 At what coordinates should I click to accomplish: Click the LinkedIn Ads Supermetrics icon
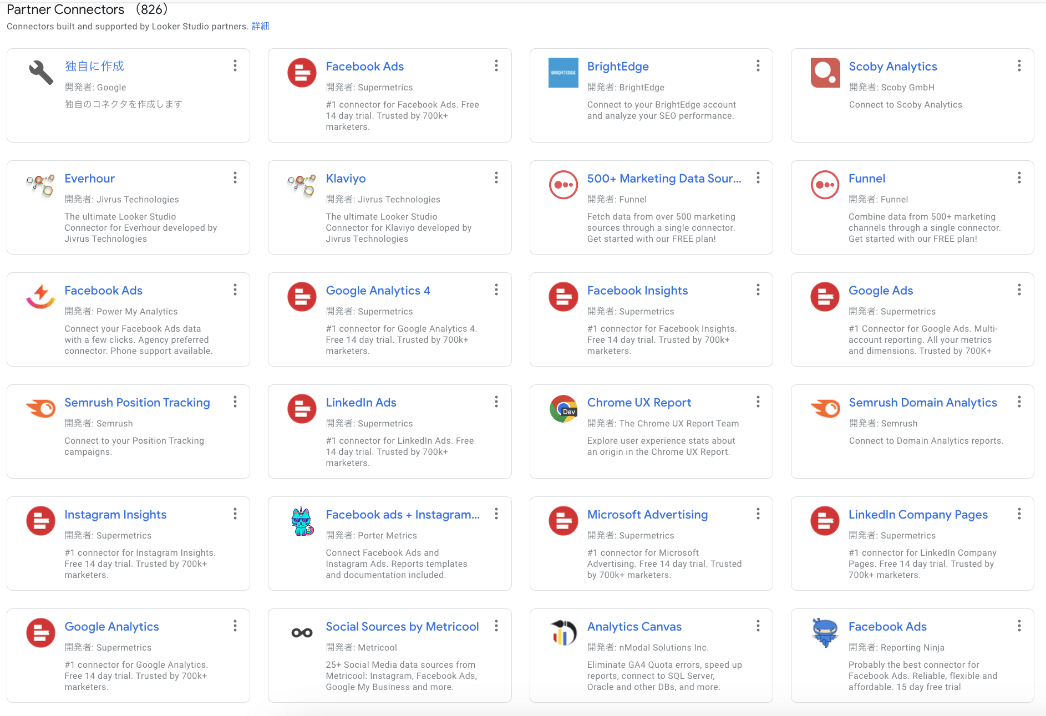[x=302, y=409]
